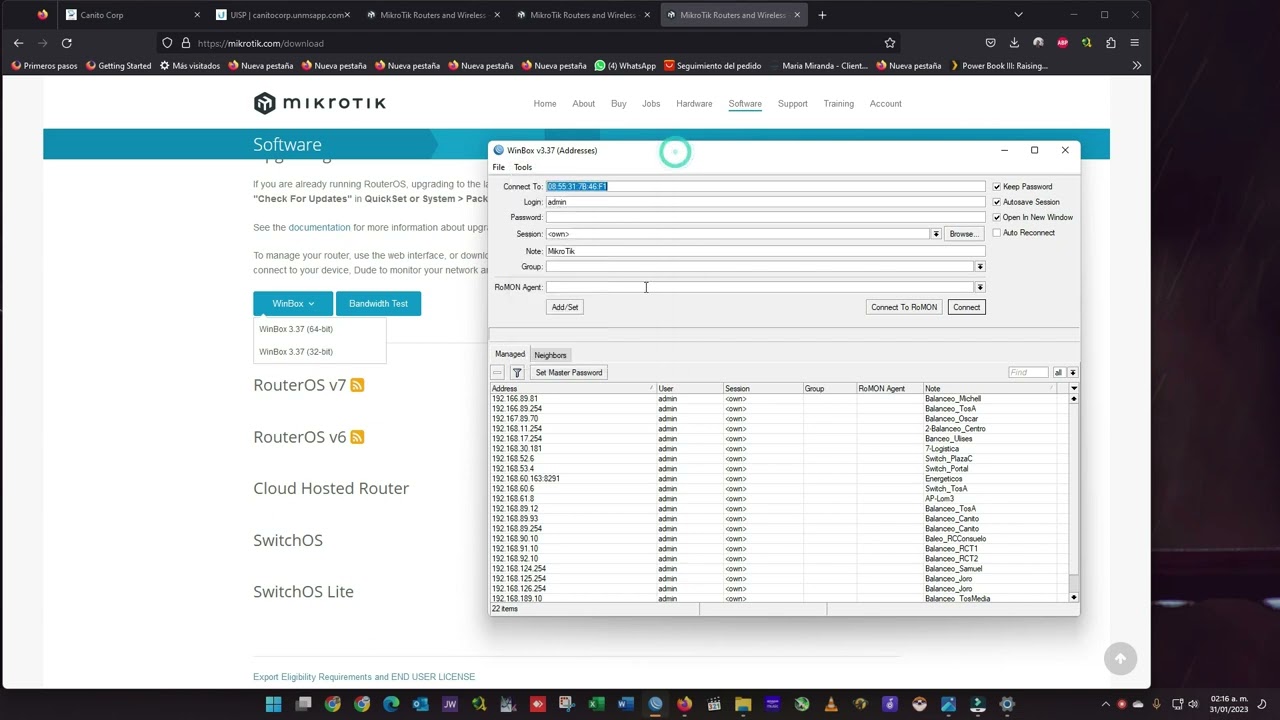Open Outlook from the taskbar
The height and width of the screenshot is (720, 1280).
click(420, 704)
